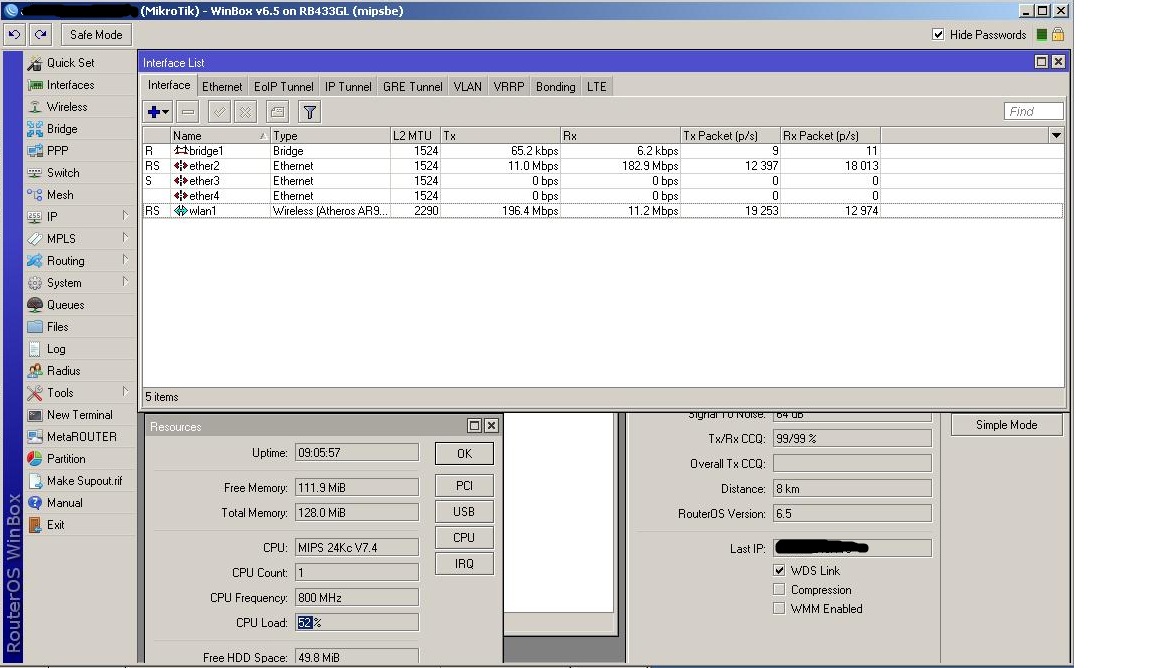Toggle the Hide Passwords checkbox
Image resolution: width=1152 pixels, height=668 pixels.
[x=938, y=34]
